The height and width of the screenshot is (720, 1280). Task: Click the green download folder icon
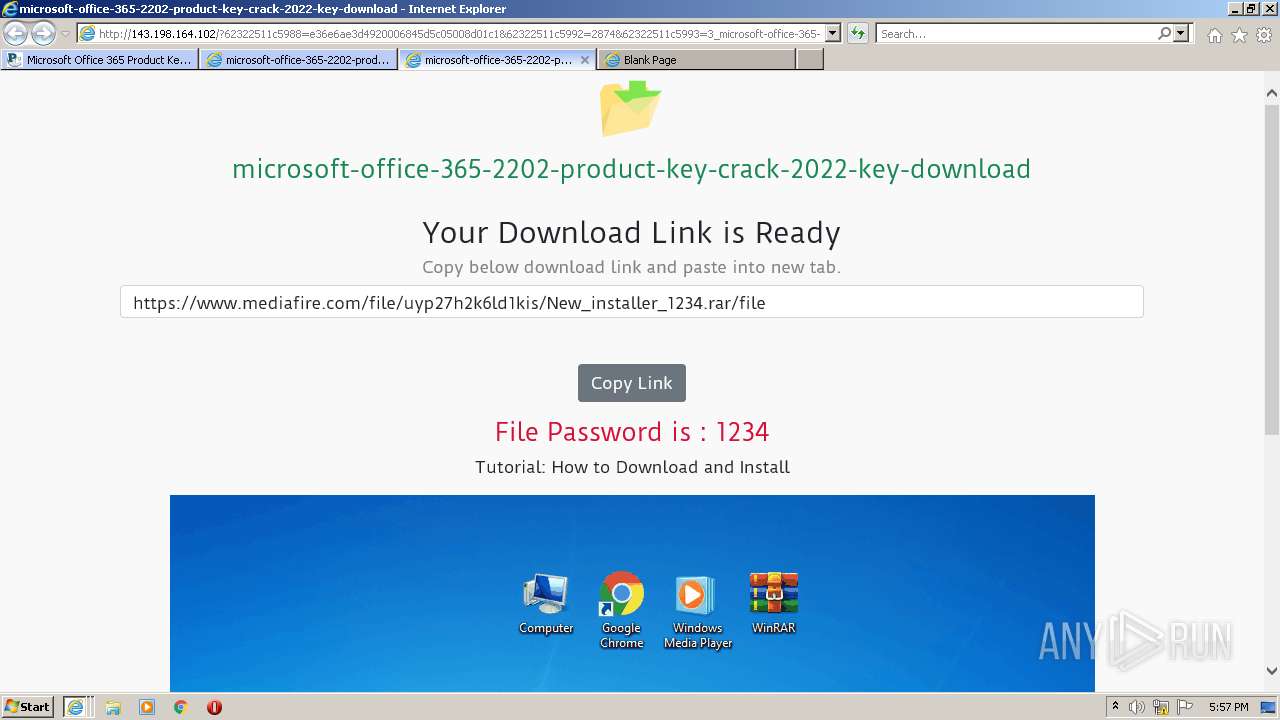[x=631, y=108]
